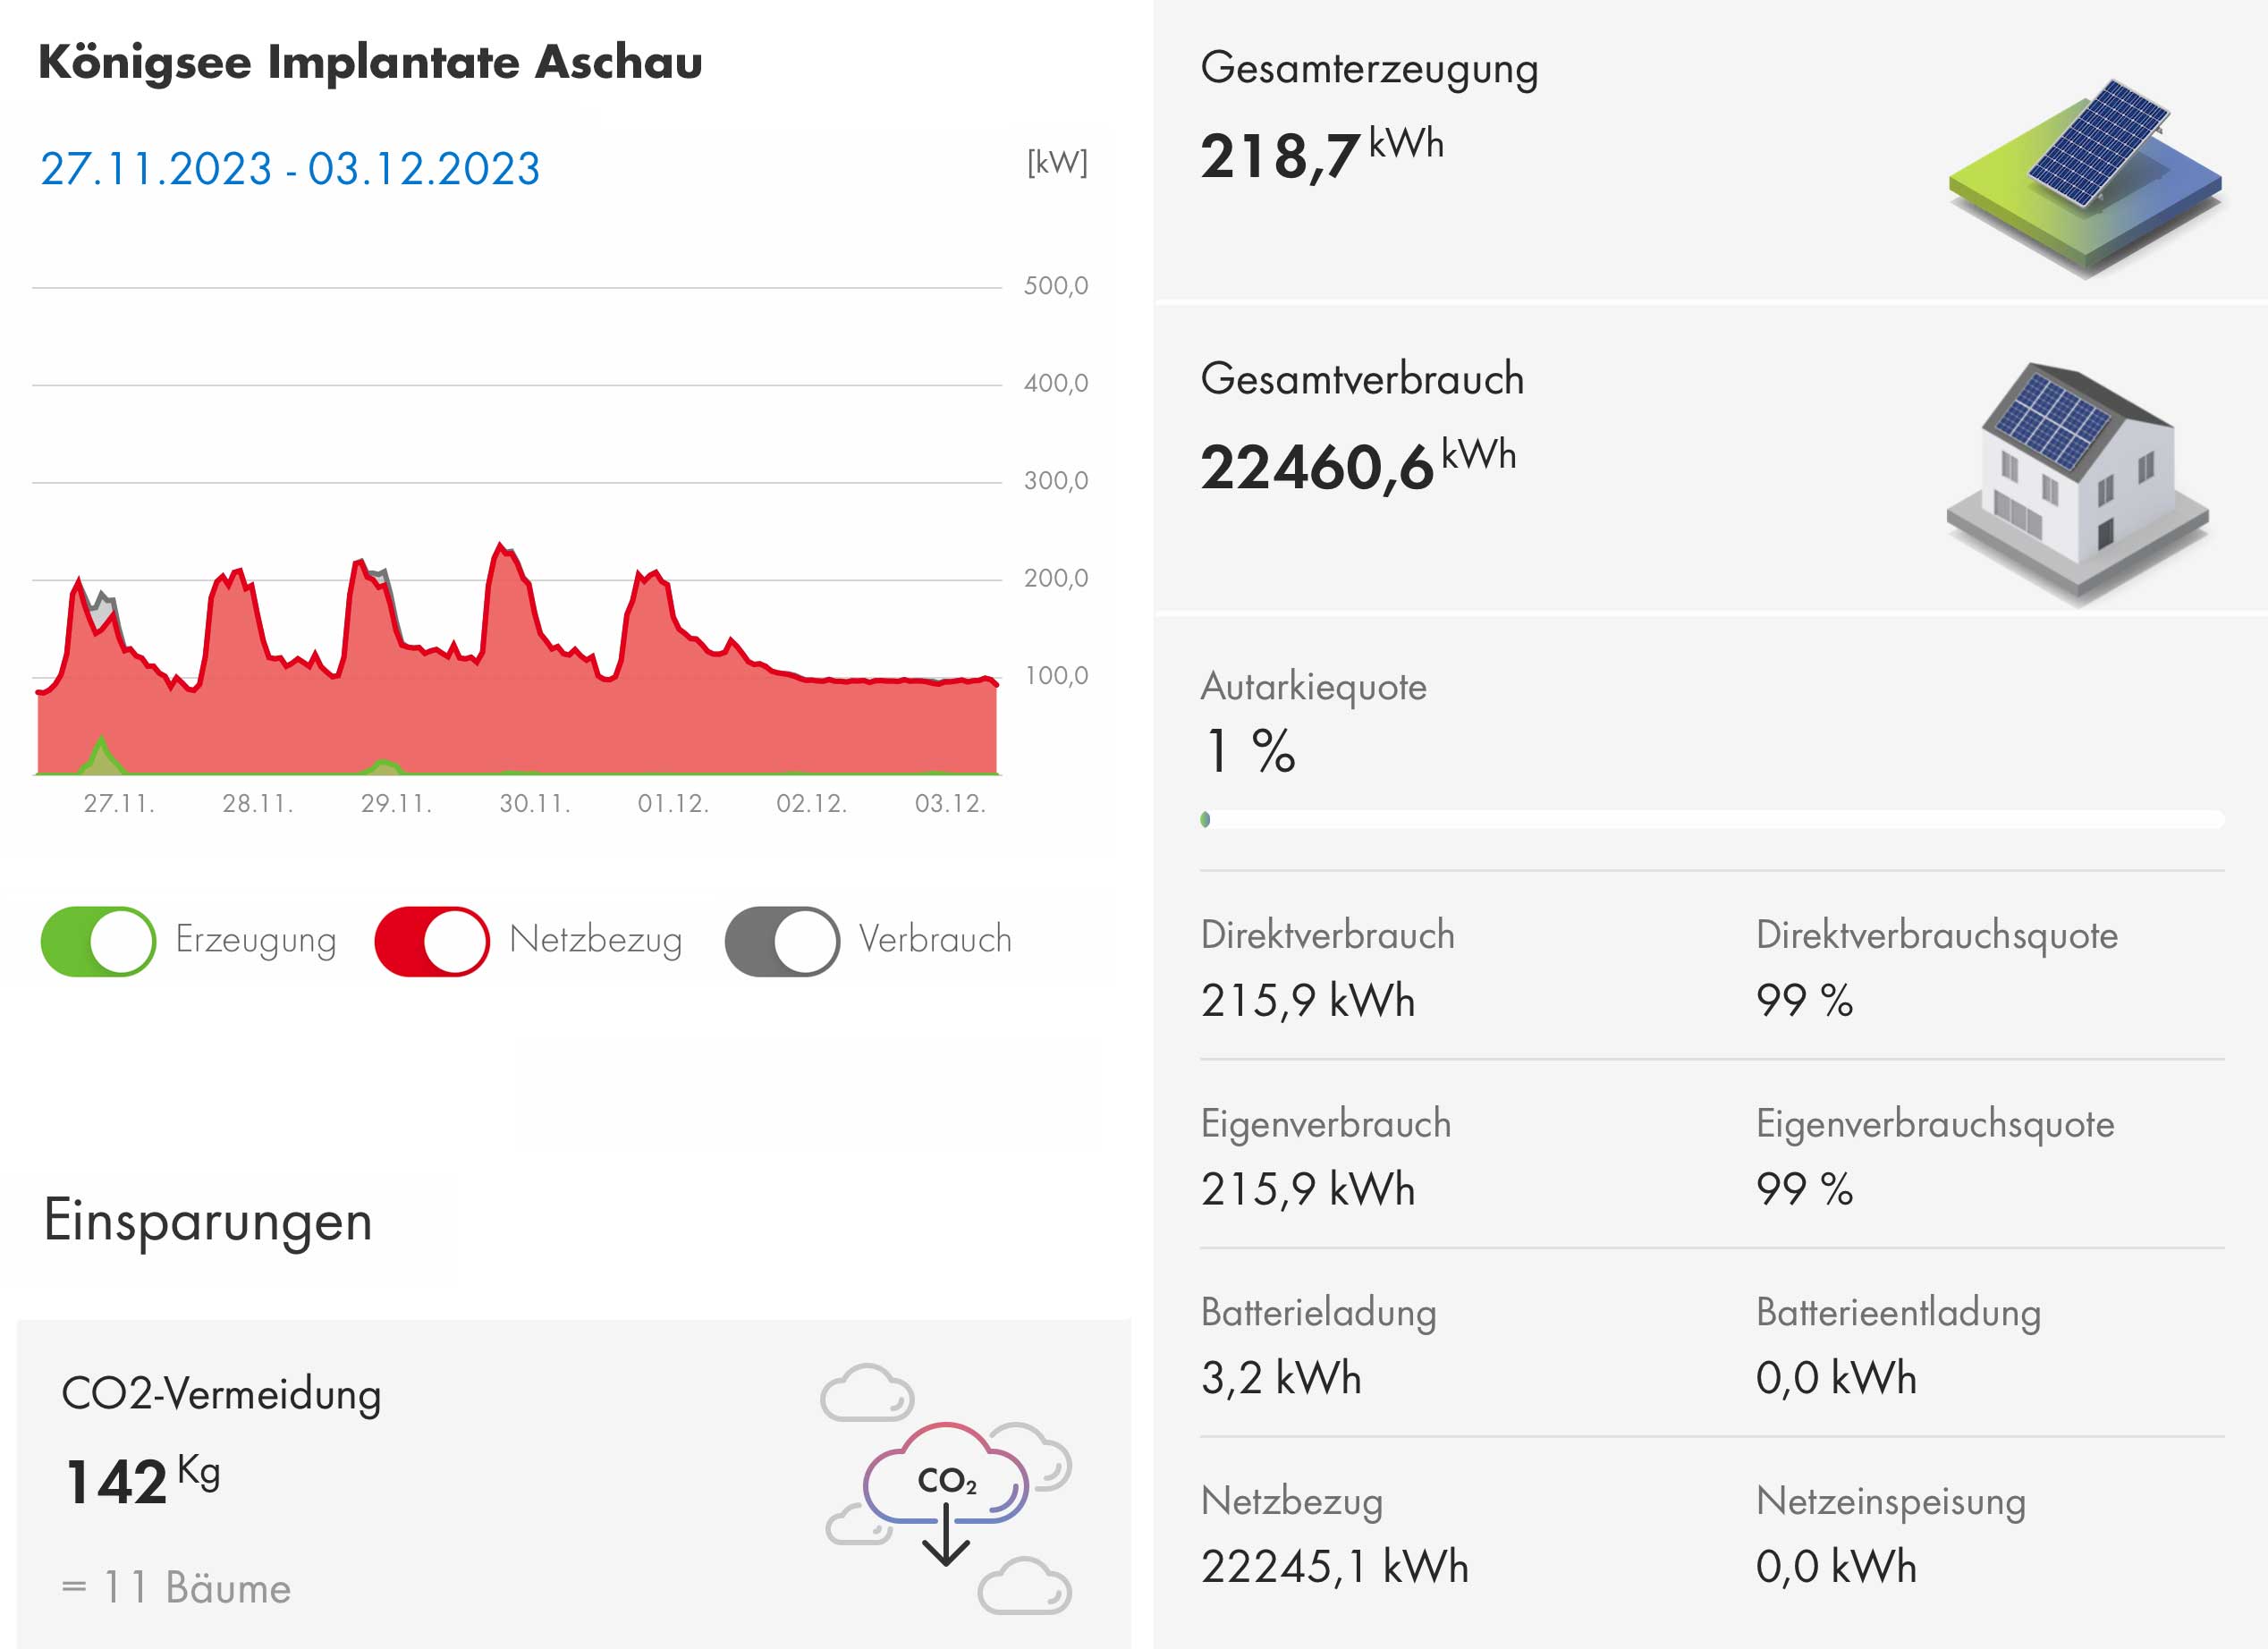This screenshot has height=1649, width=2268.
Task: Click the red peak on 30.11. in chart
Action: pos(503,550)
